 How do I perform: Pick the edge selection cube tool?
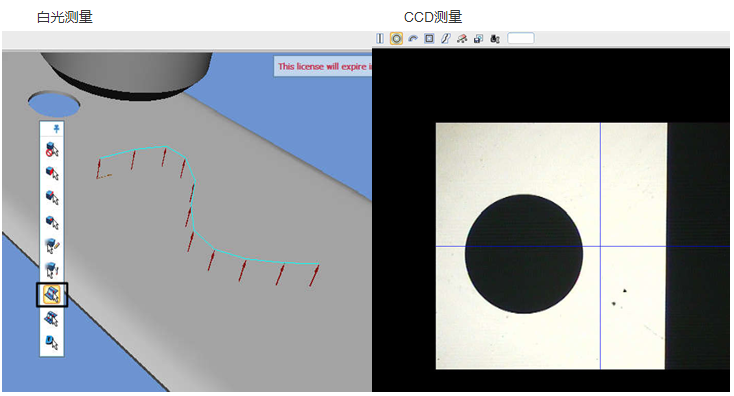pos(52,197)
